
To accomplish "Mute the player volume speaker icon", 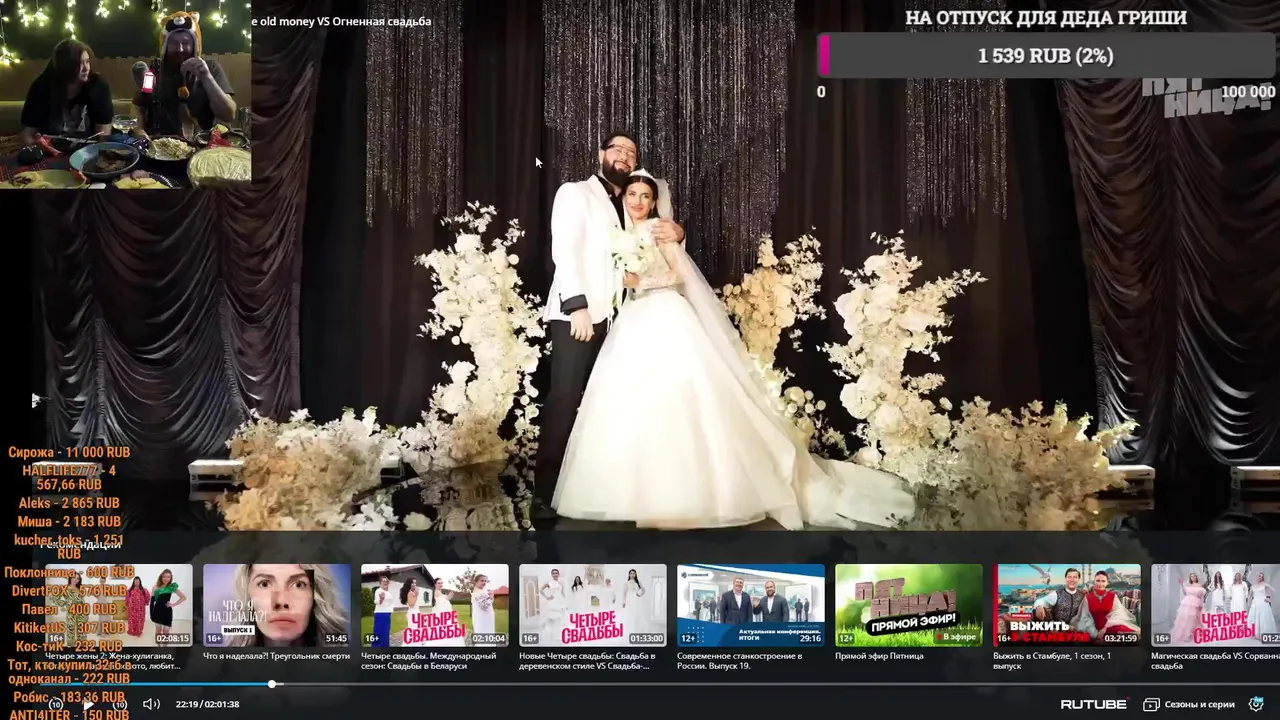I will click(x=151, y=704).
